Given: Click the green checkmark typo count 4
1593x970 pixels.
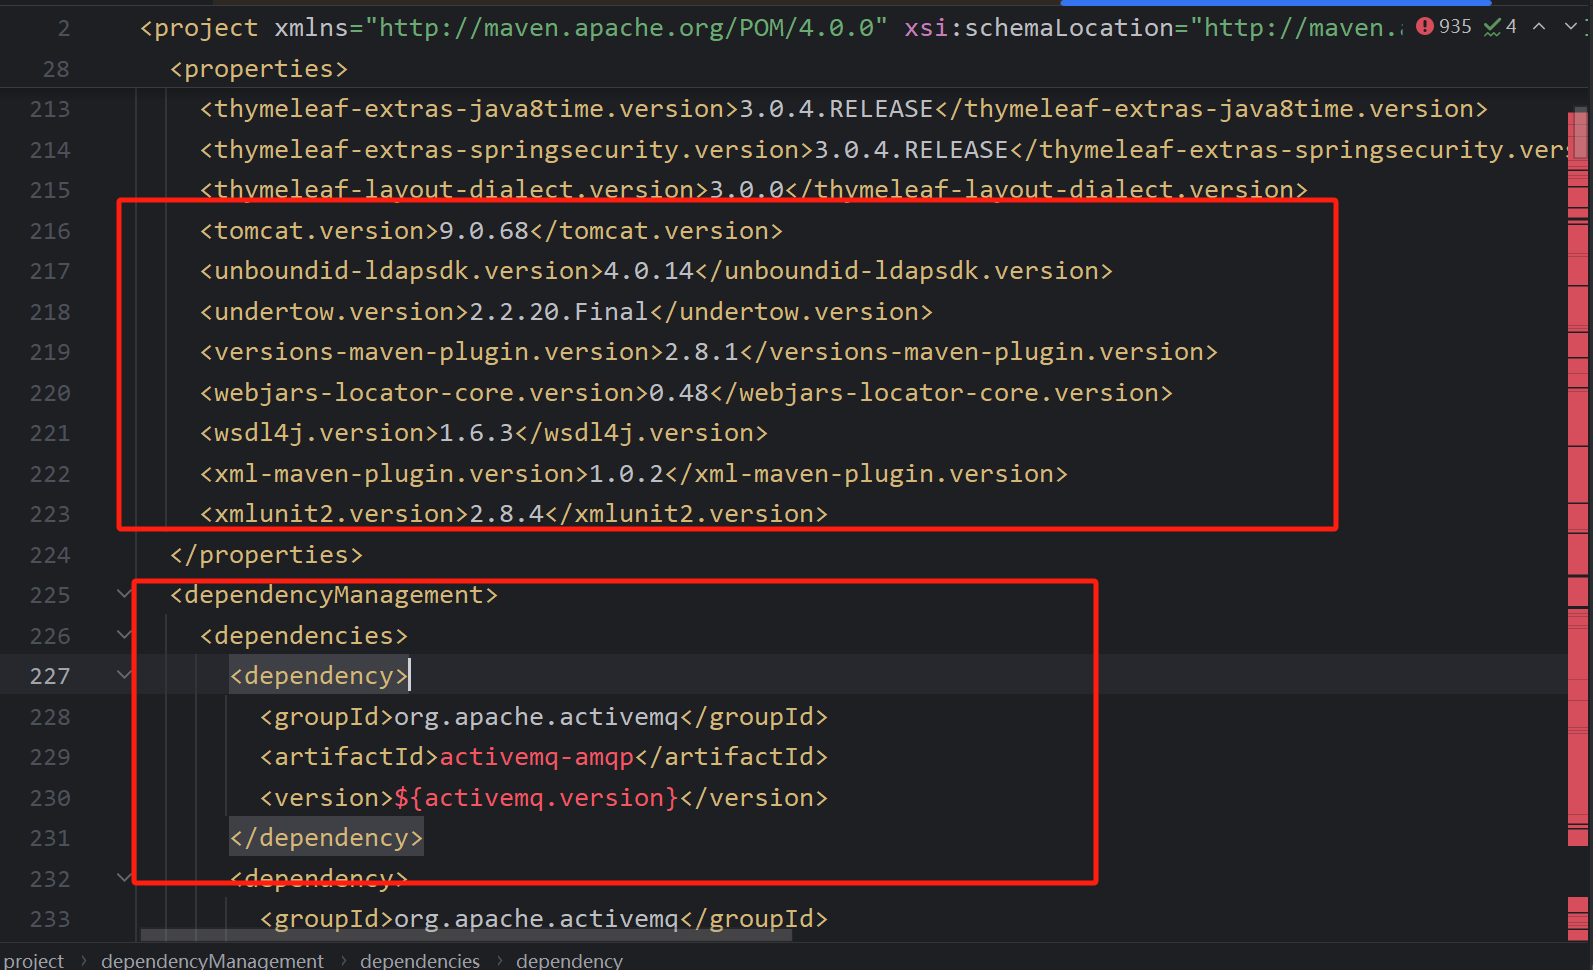Looking at the screenshot, I should (1500, 27).
